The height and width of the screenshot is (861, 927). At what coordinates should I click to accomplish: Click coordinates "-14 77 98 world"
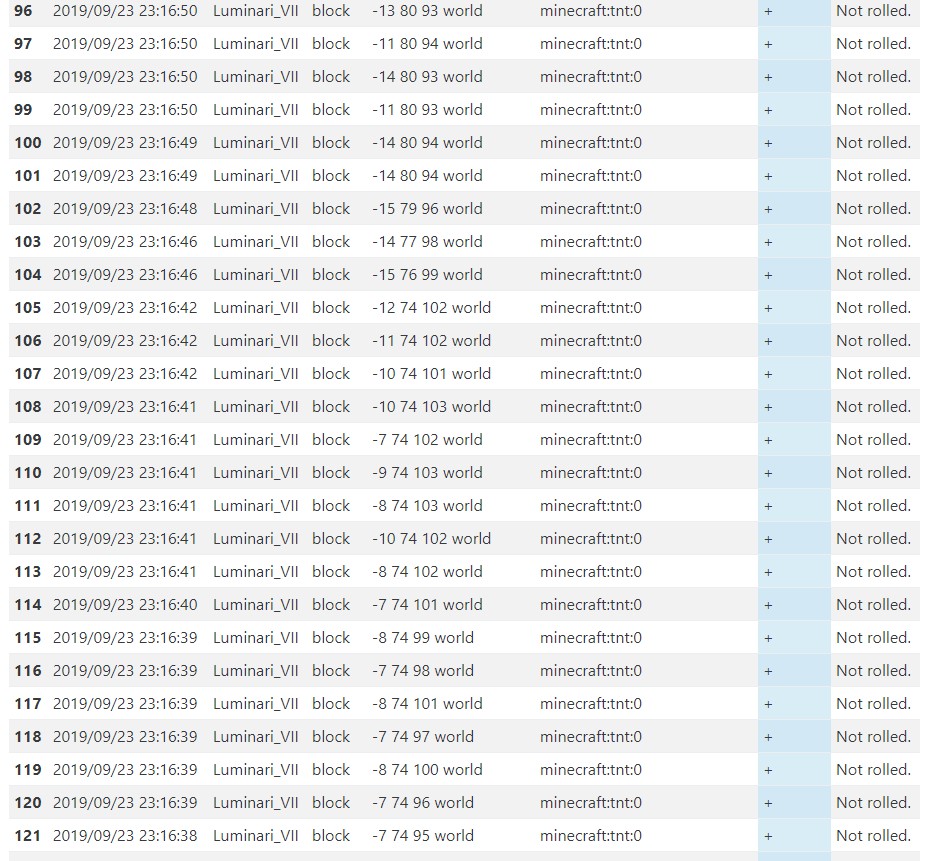pyautogui.click(x=427, y=242)
